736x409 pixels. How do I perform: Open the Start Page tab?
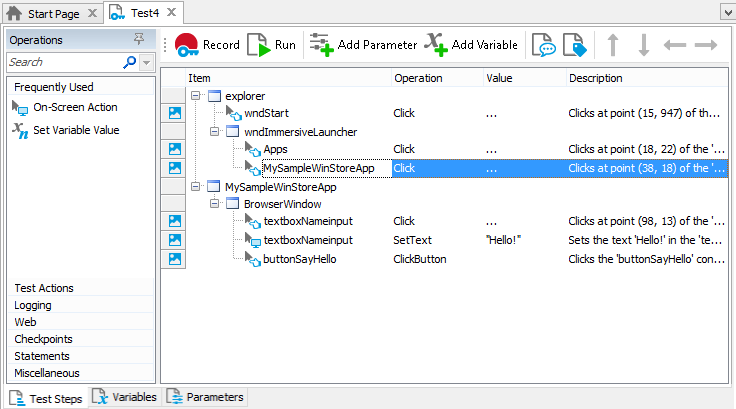click(x=51, y=12)
